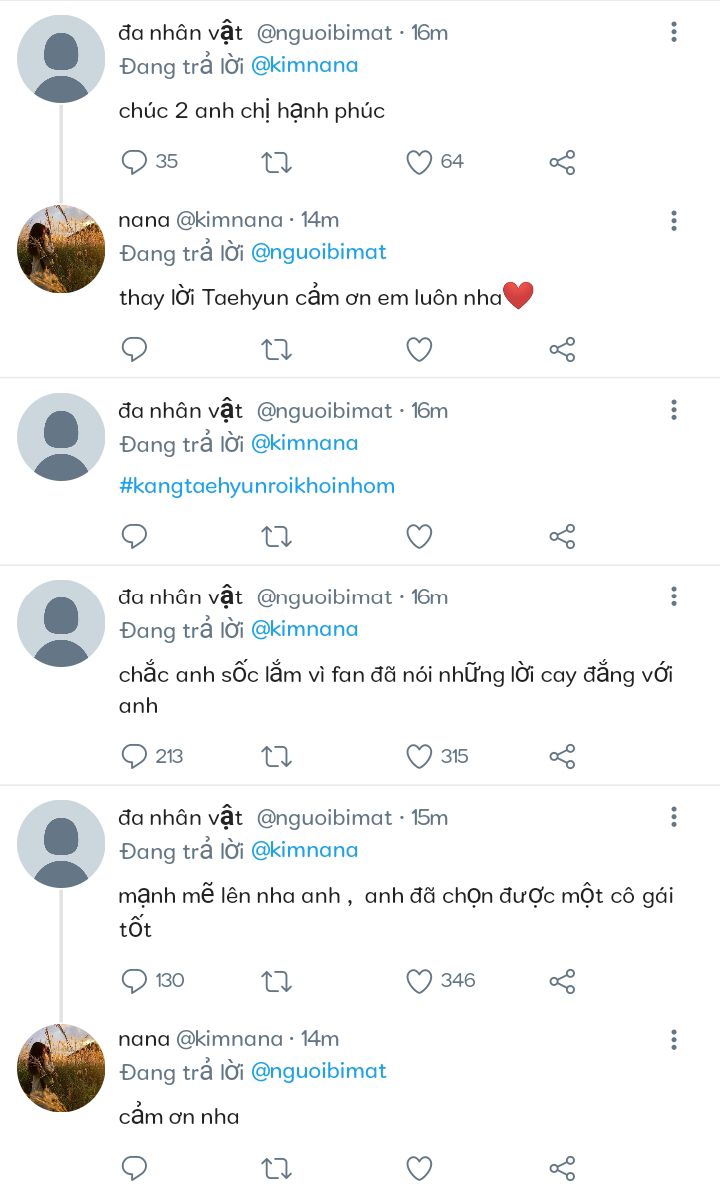Viewport: 720px width, 1190px height.
Task: Like the tweet showing 64 likes
Action: pyautogui.click(x=419, y=162)
